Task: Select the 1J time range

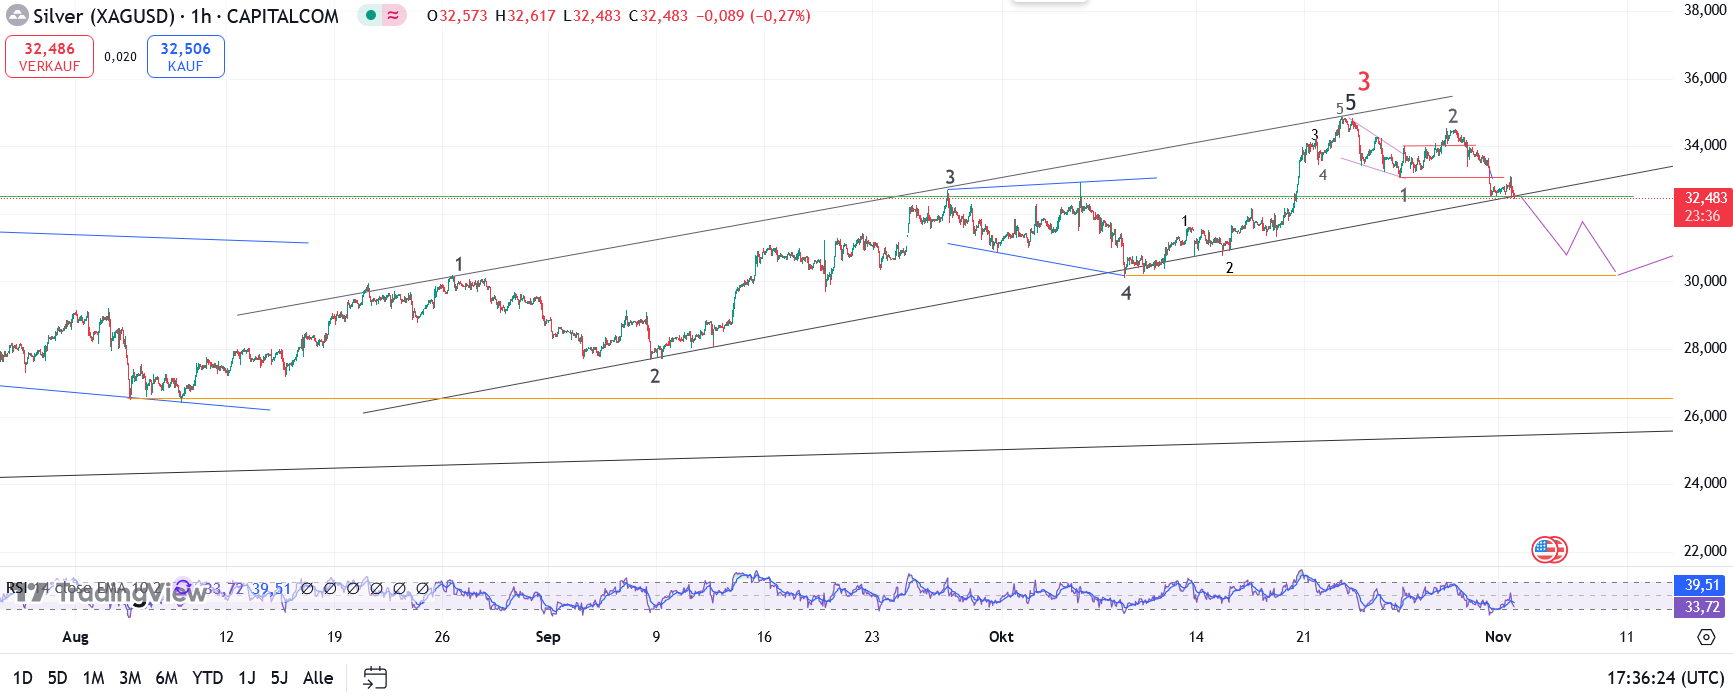Action: [x=247, y=678]
